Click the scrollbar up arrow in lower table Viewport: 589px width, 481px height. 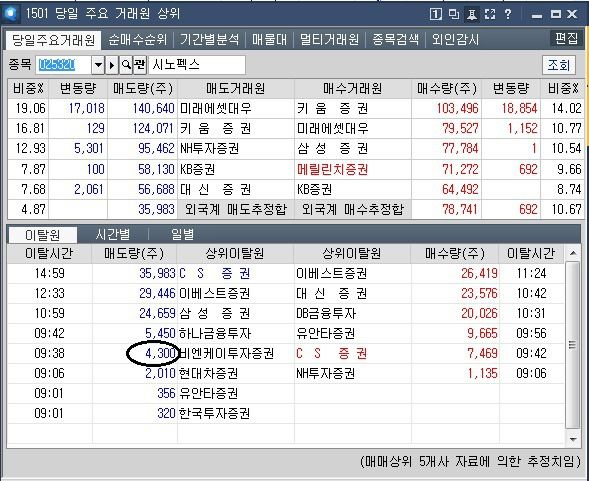[573, 253]
